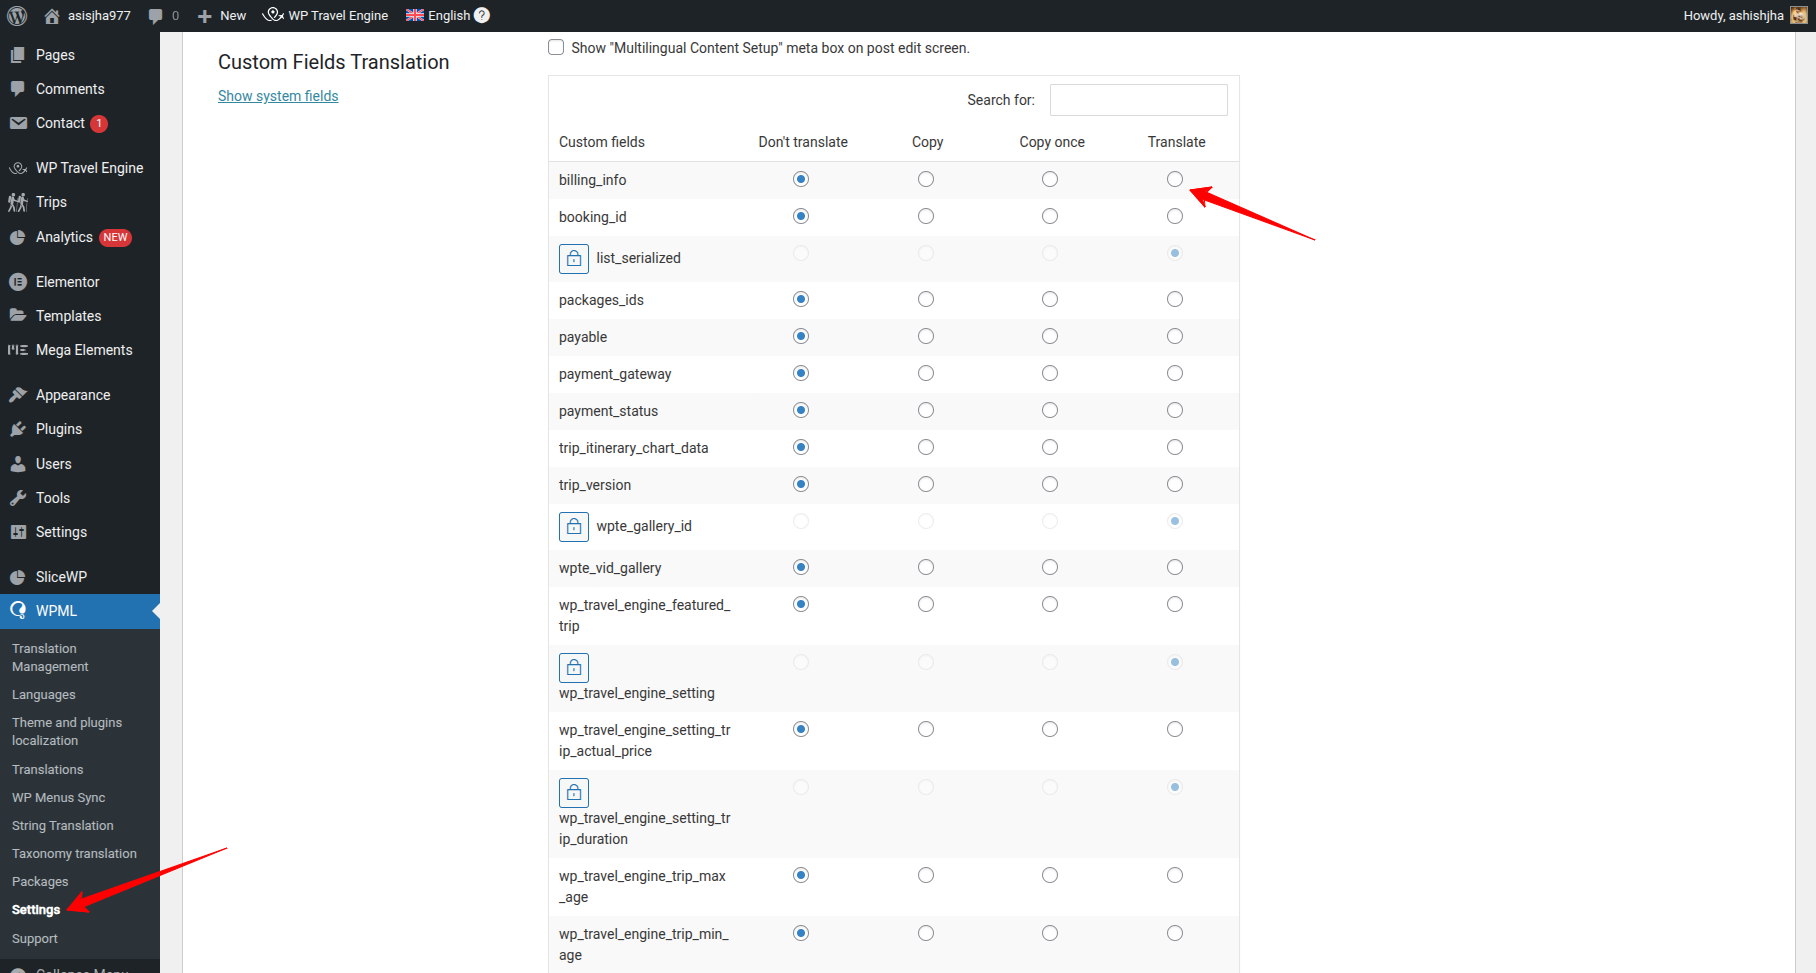Click the Contact notification badge
This screenshot has height=973, width=1816.
99,124
